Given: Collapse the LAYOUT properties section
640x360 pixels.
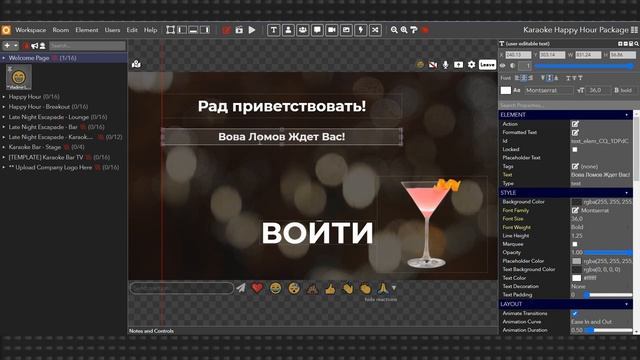Looking at the screenshot, I should pos(627,304).
